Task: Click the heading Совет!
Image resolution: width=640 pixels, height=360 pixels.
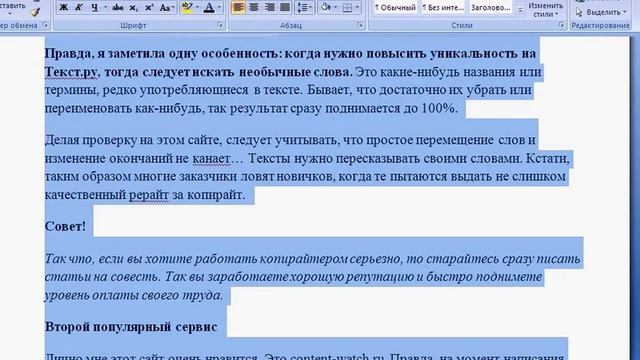Action: coord(65,226)
